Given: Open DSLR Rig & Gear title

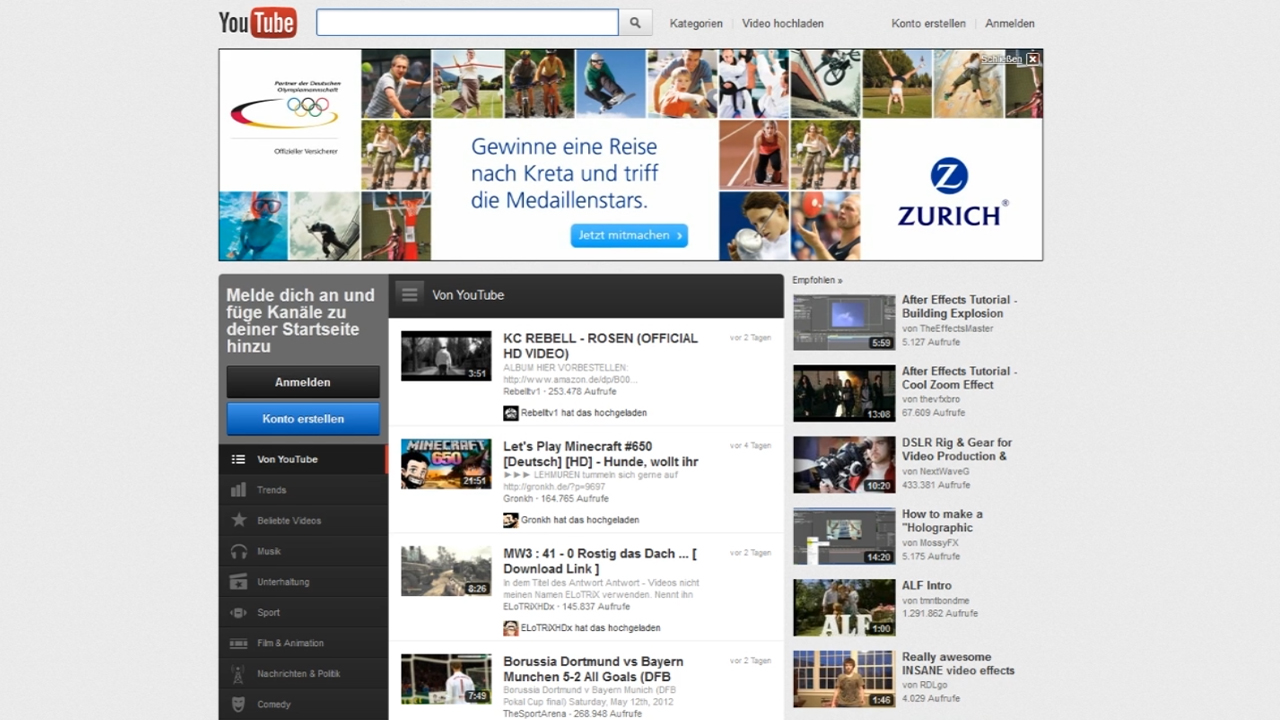Looking at the screenshot, I should 957,449.
